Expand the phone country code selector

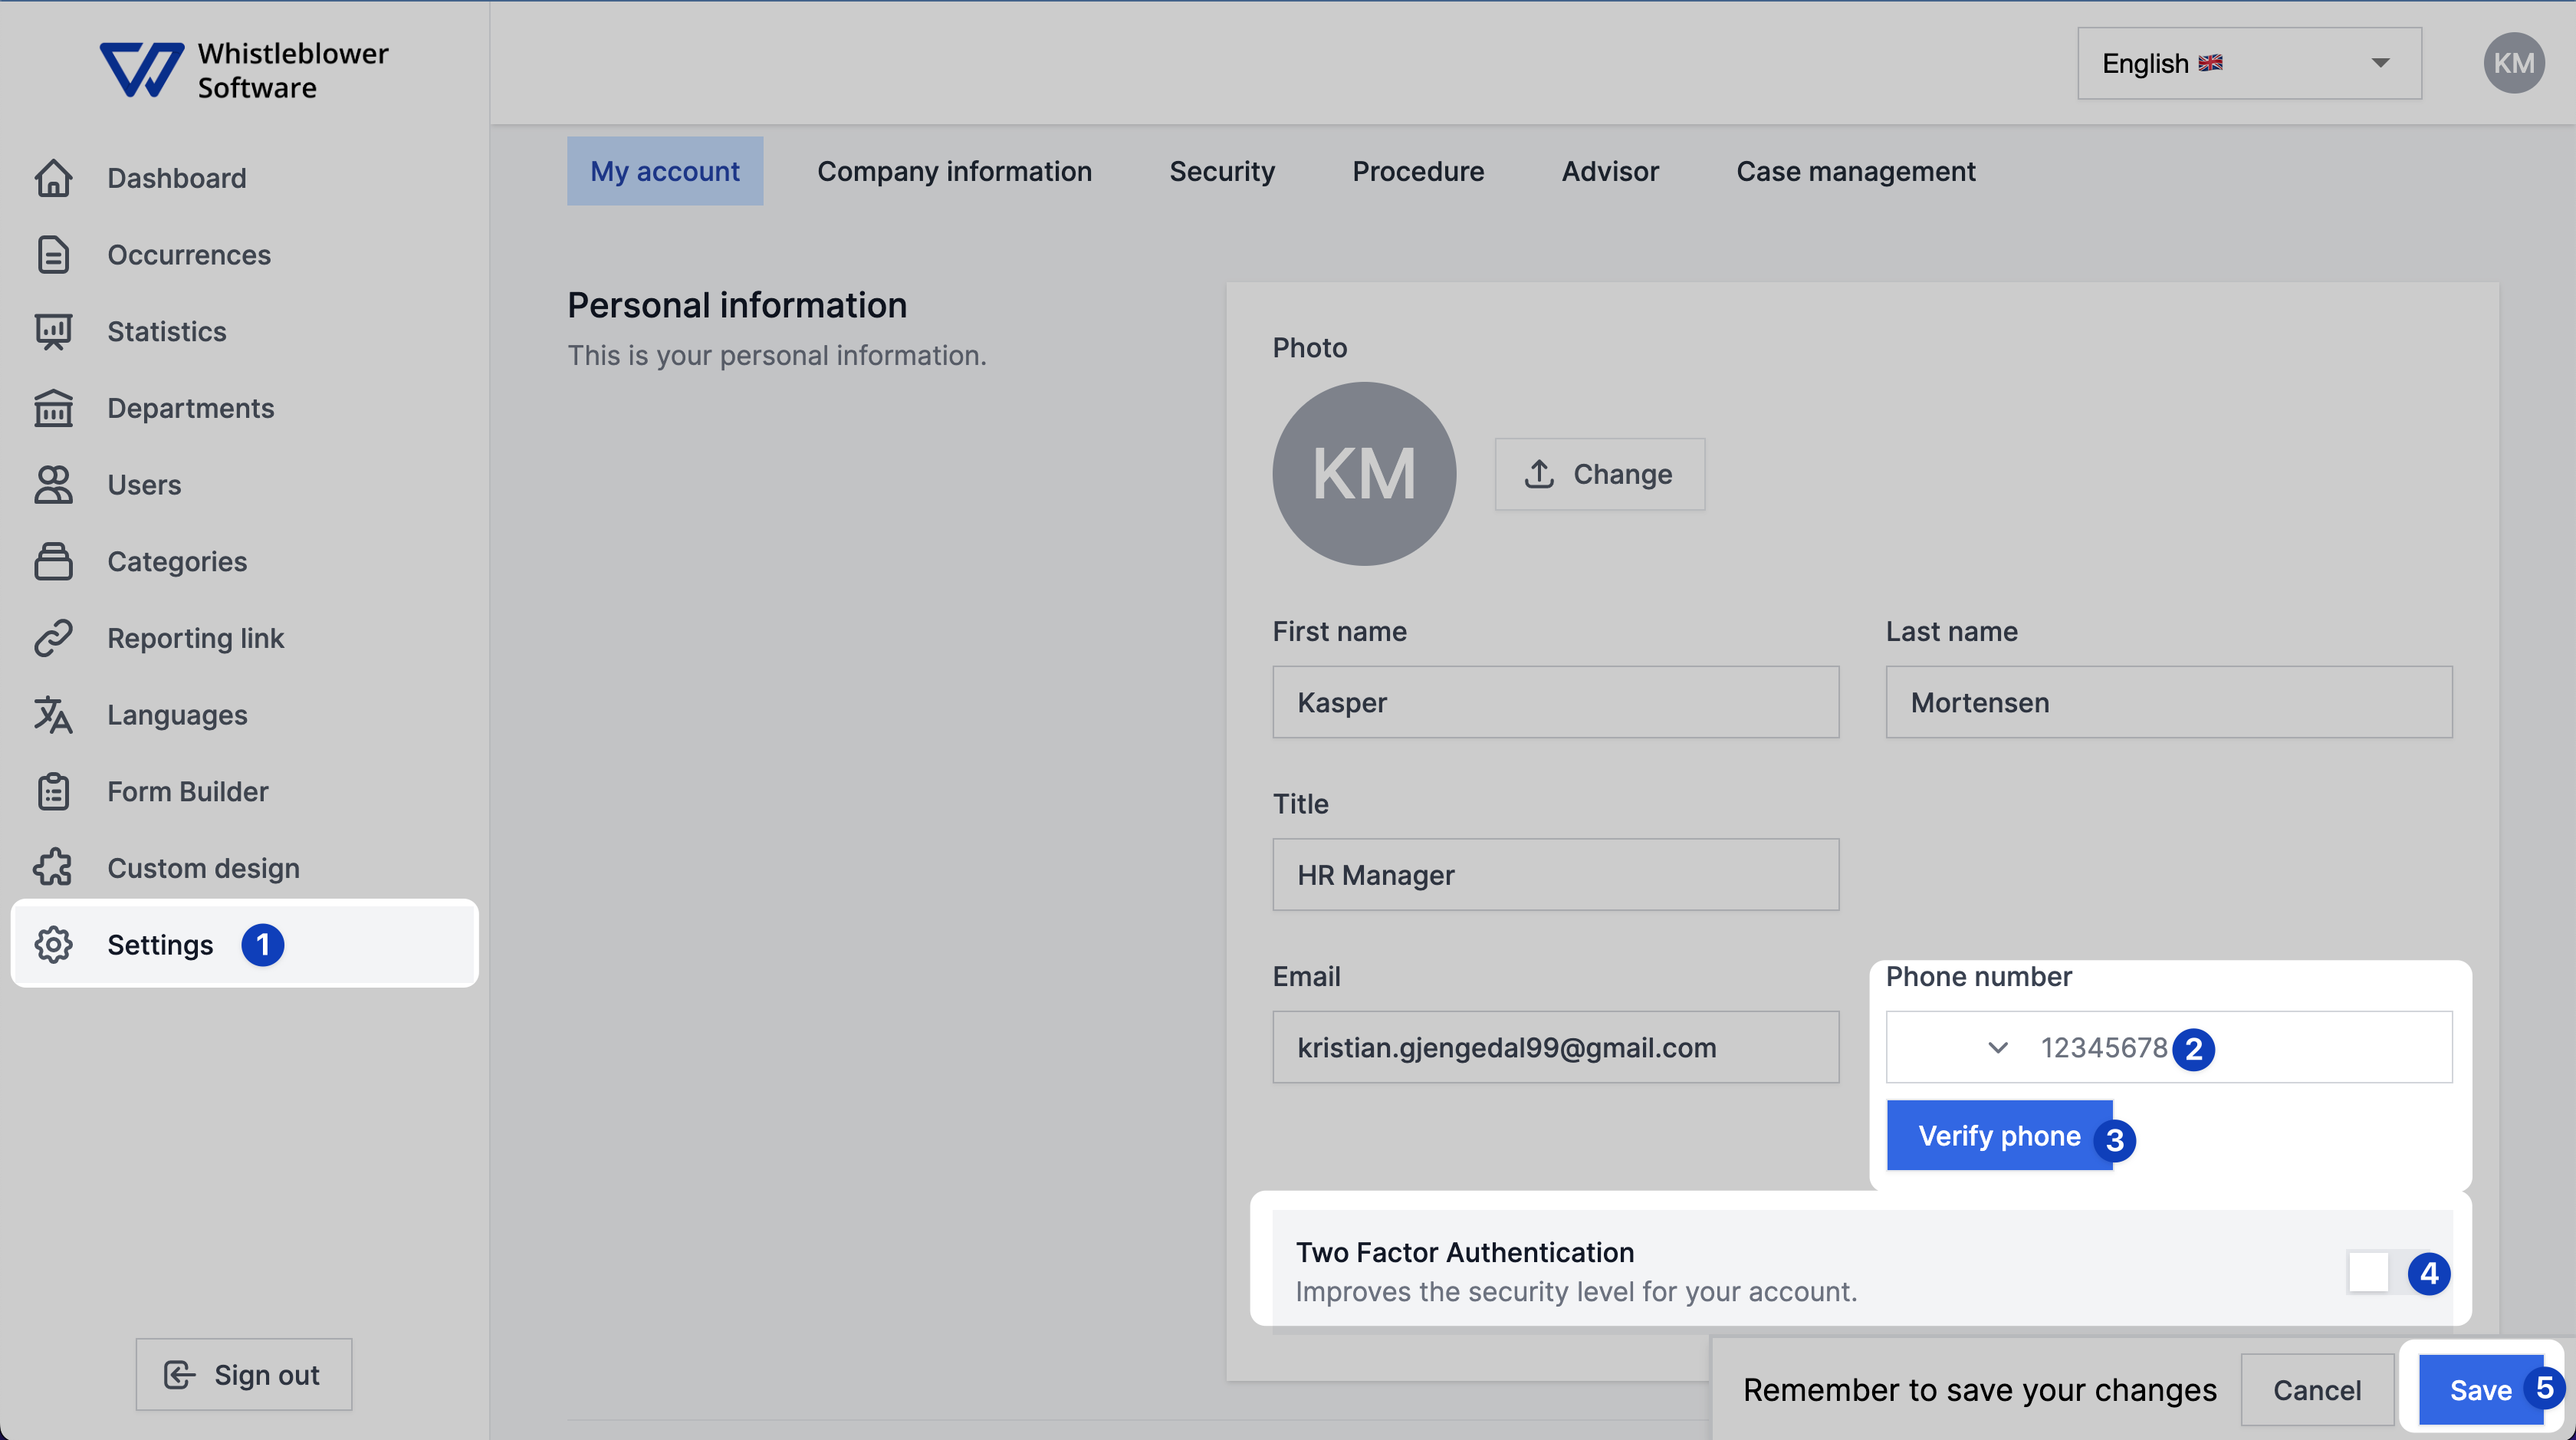tap(1997, 1047)
